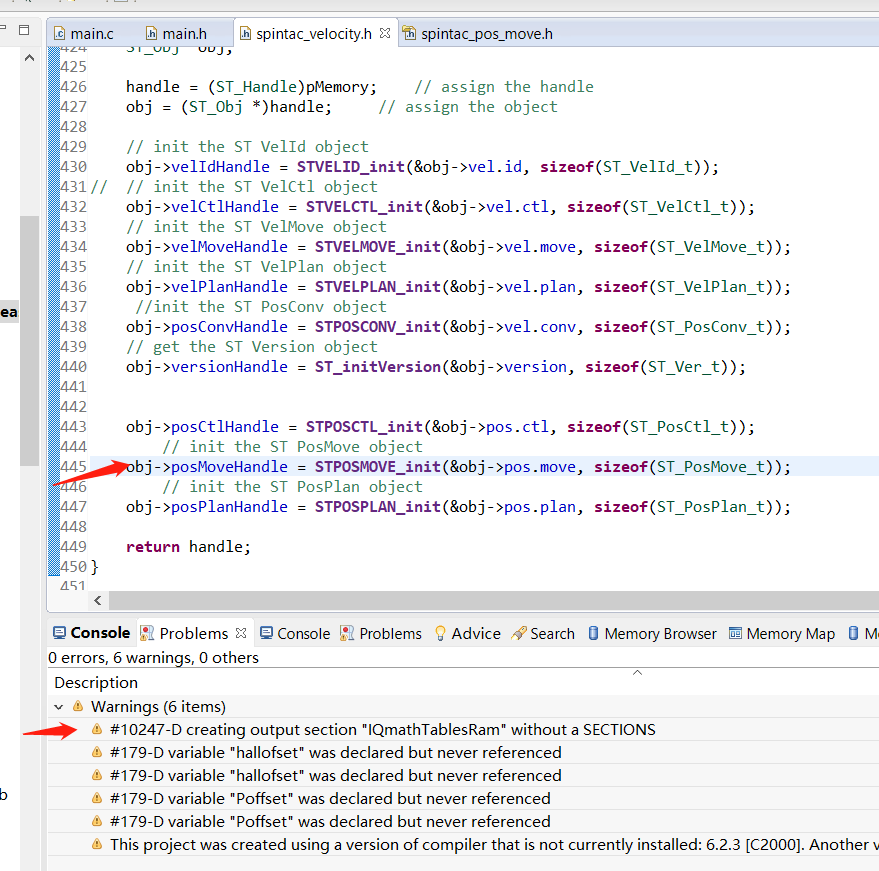Click the return handle statement
Viewport: 879px width, 871px height.
pos(188,547)
